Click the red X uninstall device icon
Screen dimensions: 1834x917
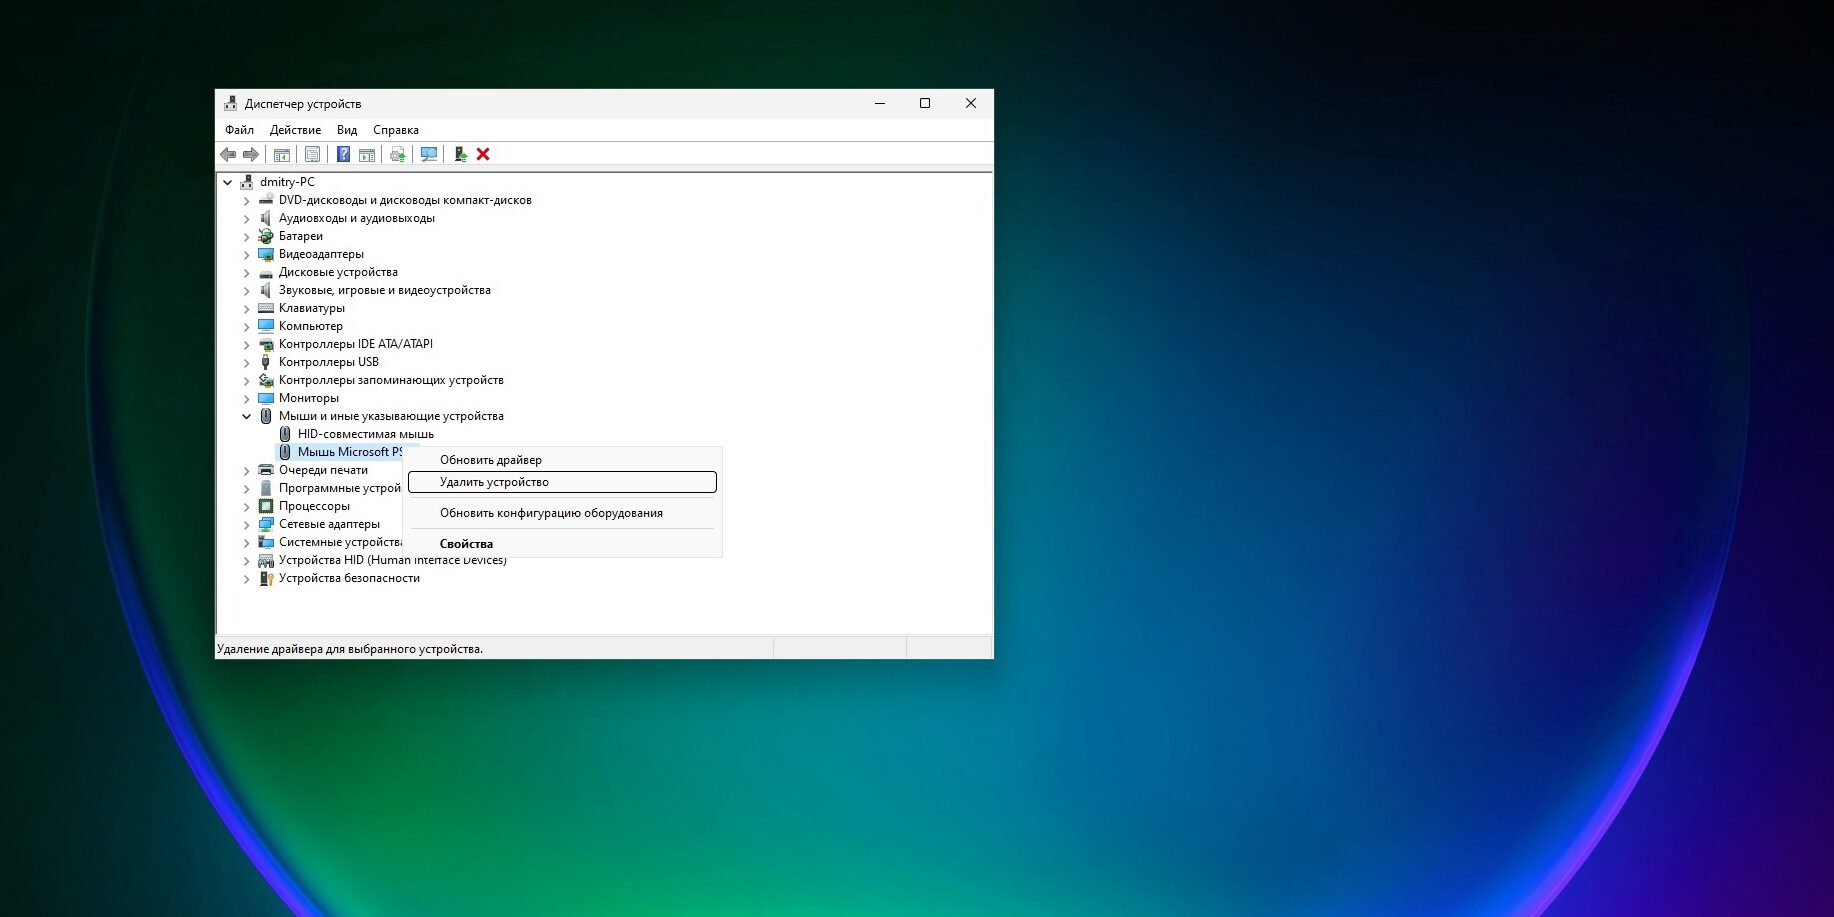[x=483, y=154]
